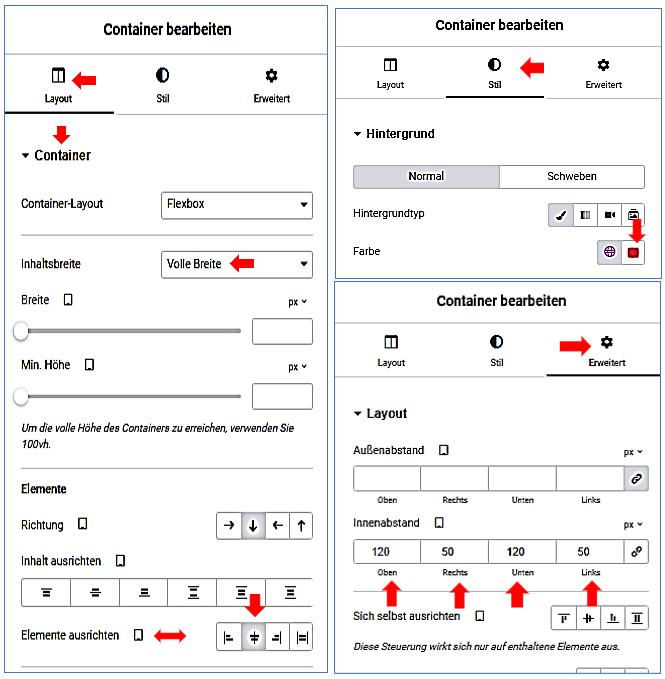Click responsive device icon beside Min. Höhe

(x=90, y=365)
